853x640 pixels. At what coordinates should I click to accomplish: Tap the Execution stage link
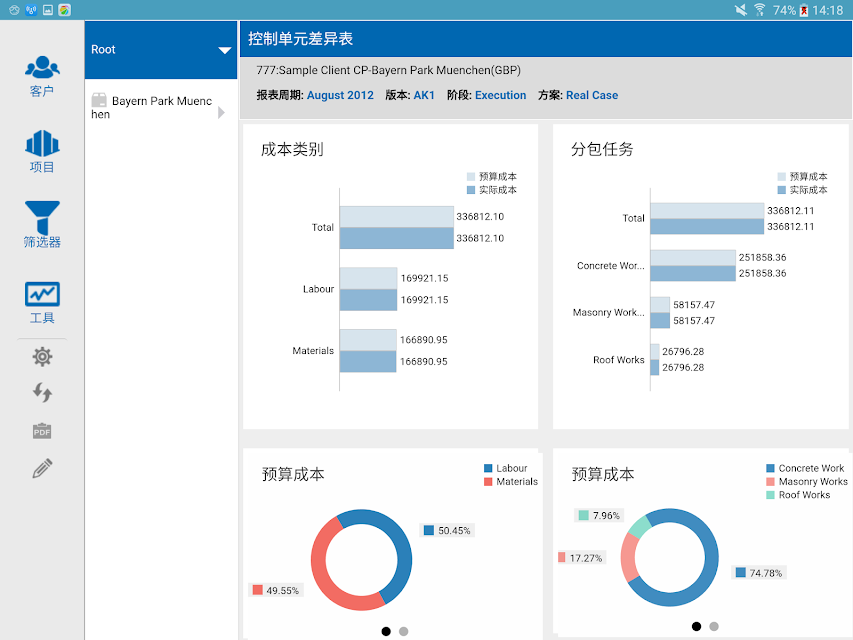[500, 95]
